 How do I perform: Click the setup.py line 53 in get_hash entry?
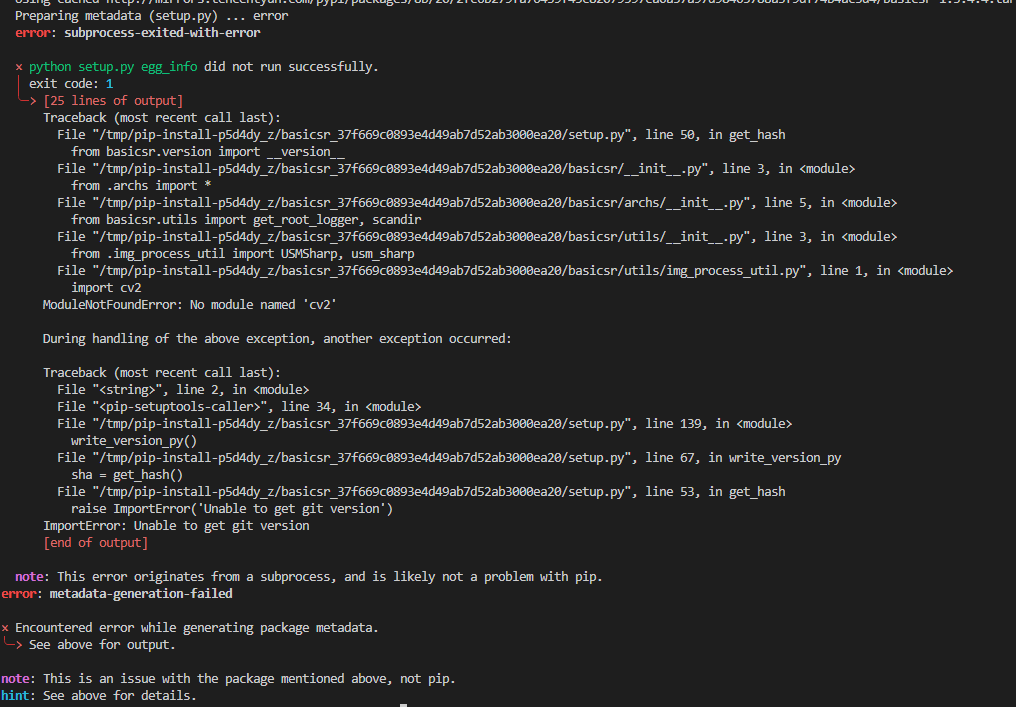click(x=421, y=491)
